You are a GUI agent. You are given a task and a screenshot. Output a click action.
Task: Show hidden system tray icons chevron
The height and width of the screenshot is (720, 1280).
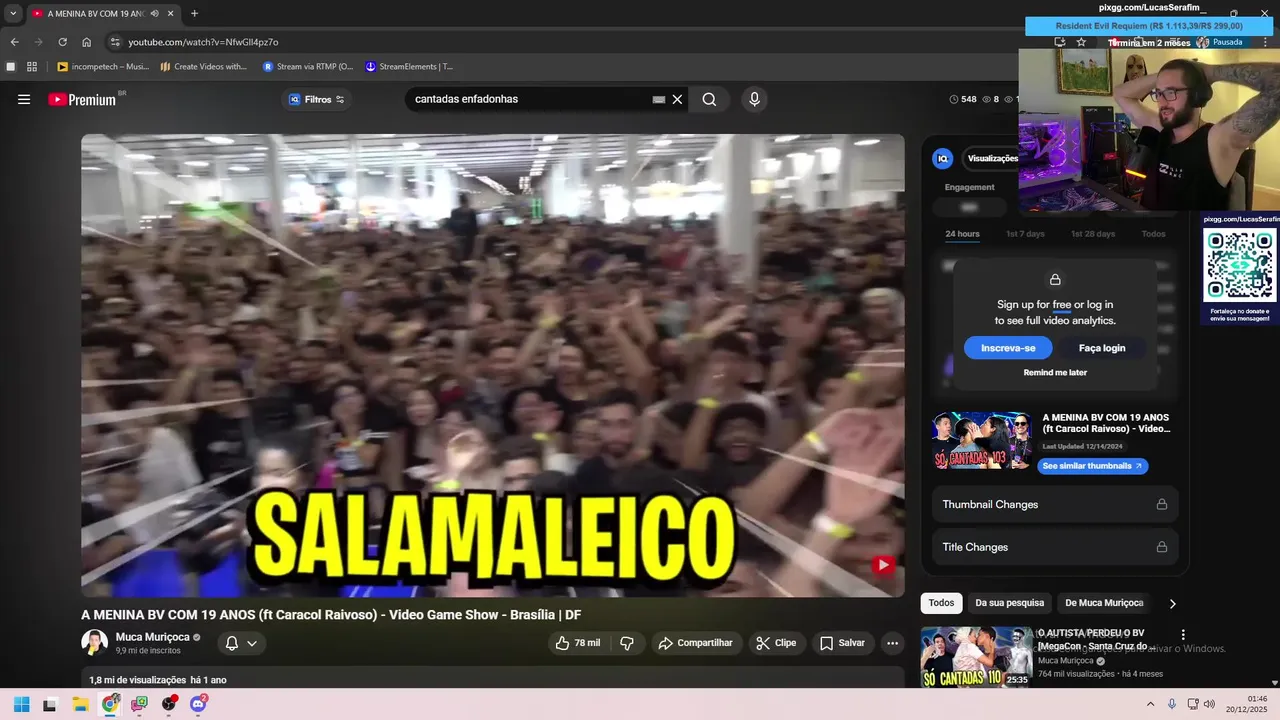(x=1150, y=704)
